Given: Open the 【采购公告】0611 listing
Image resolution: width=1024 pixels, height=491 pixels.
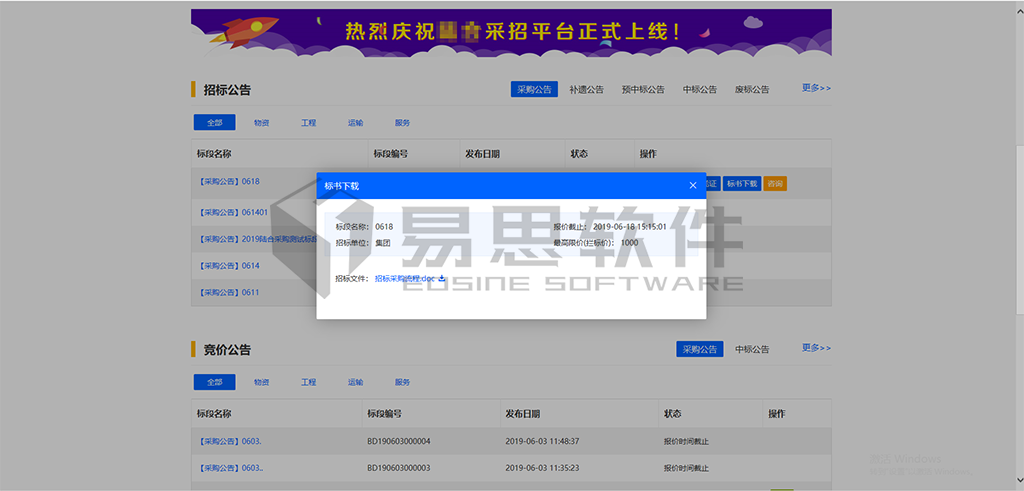Looking at the screenshot, I should pos(229,292).
